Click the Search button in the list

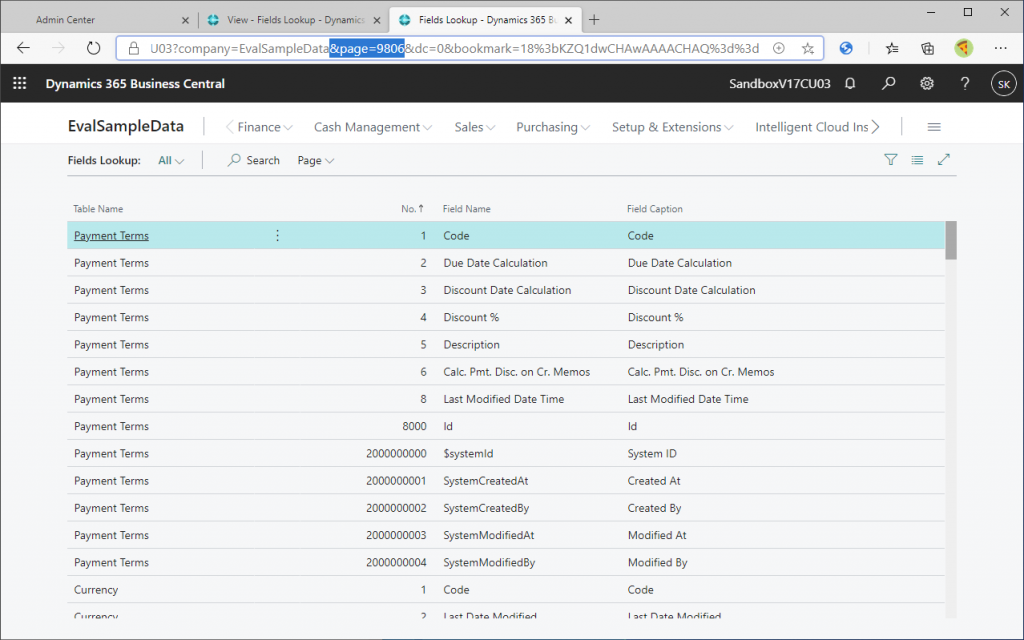[253, 160]
